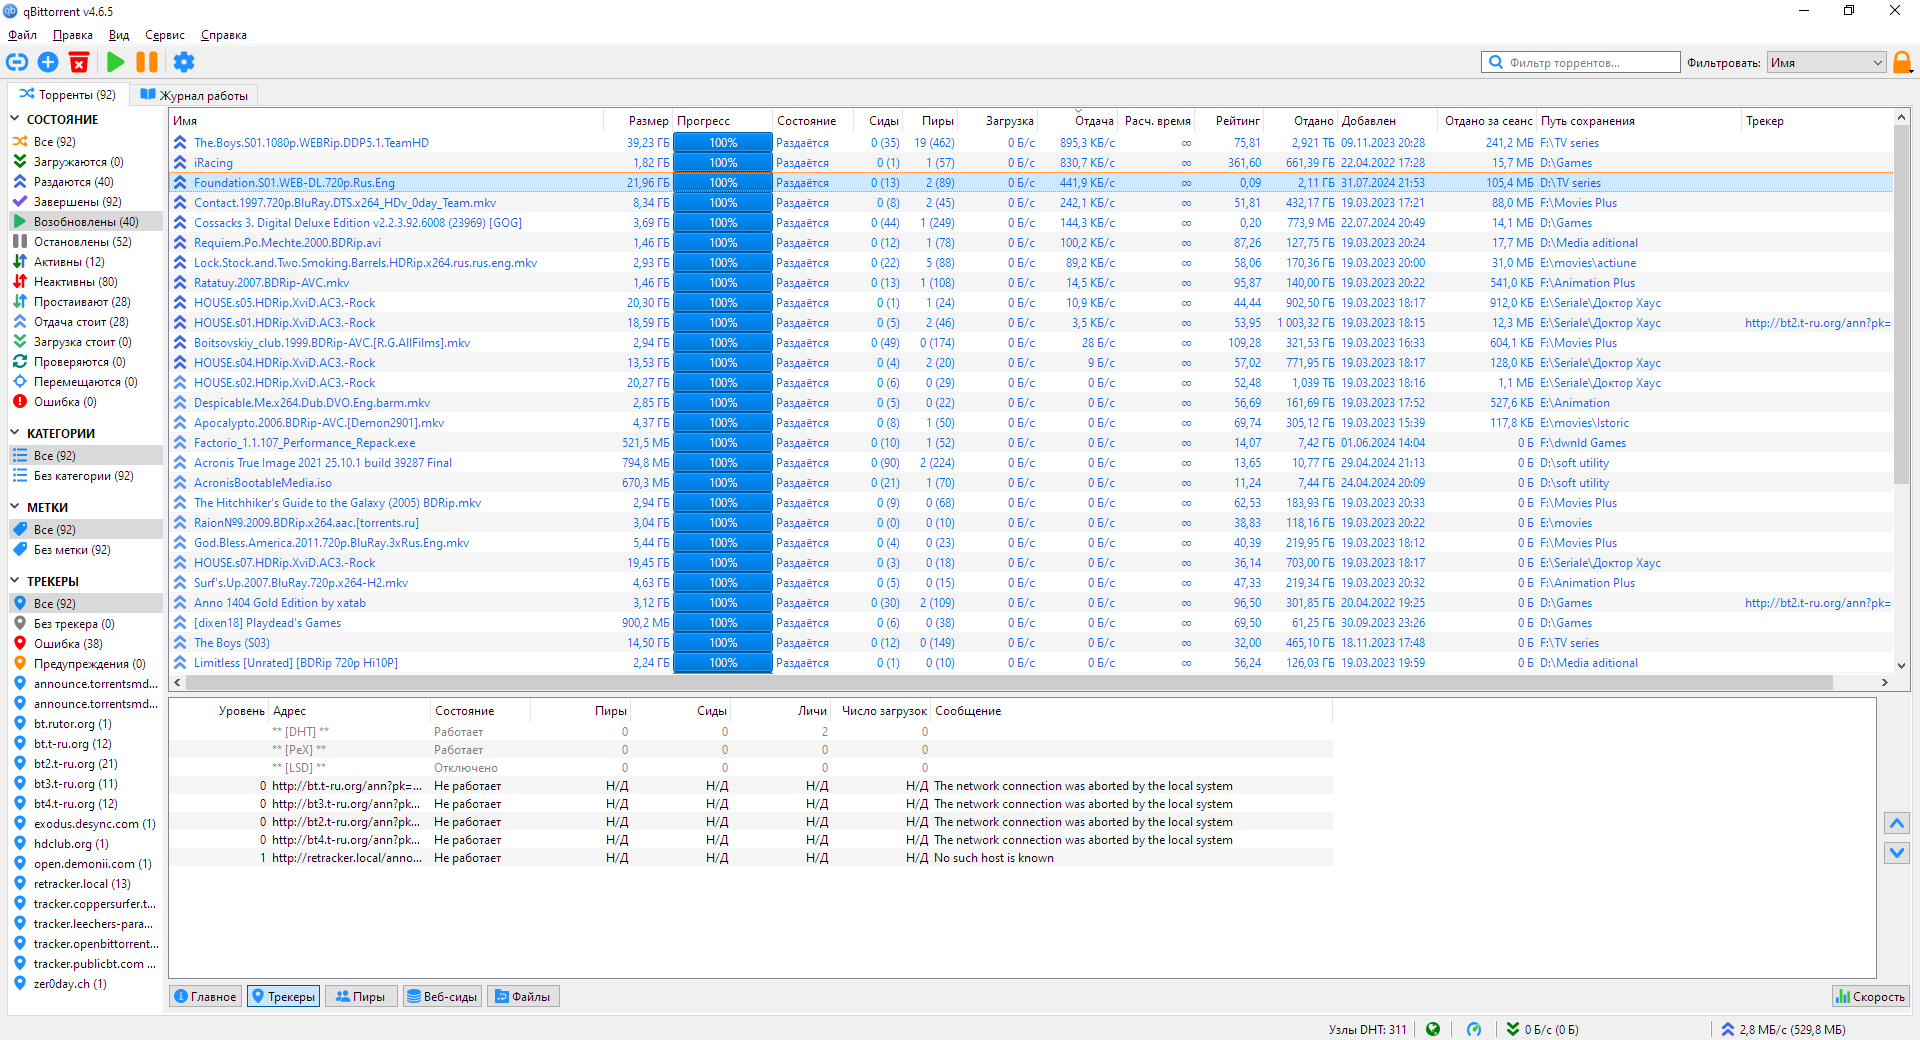Click the orange pause toolbar icon
The image size is (1920, 1040).
[147, 62]
